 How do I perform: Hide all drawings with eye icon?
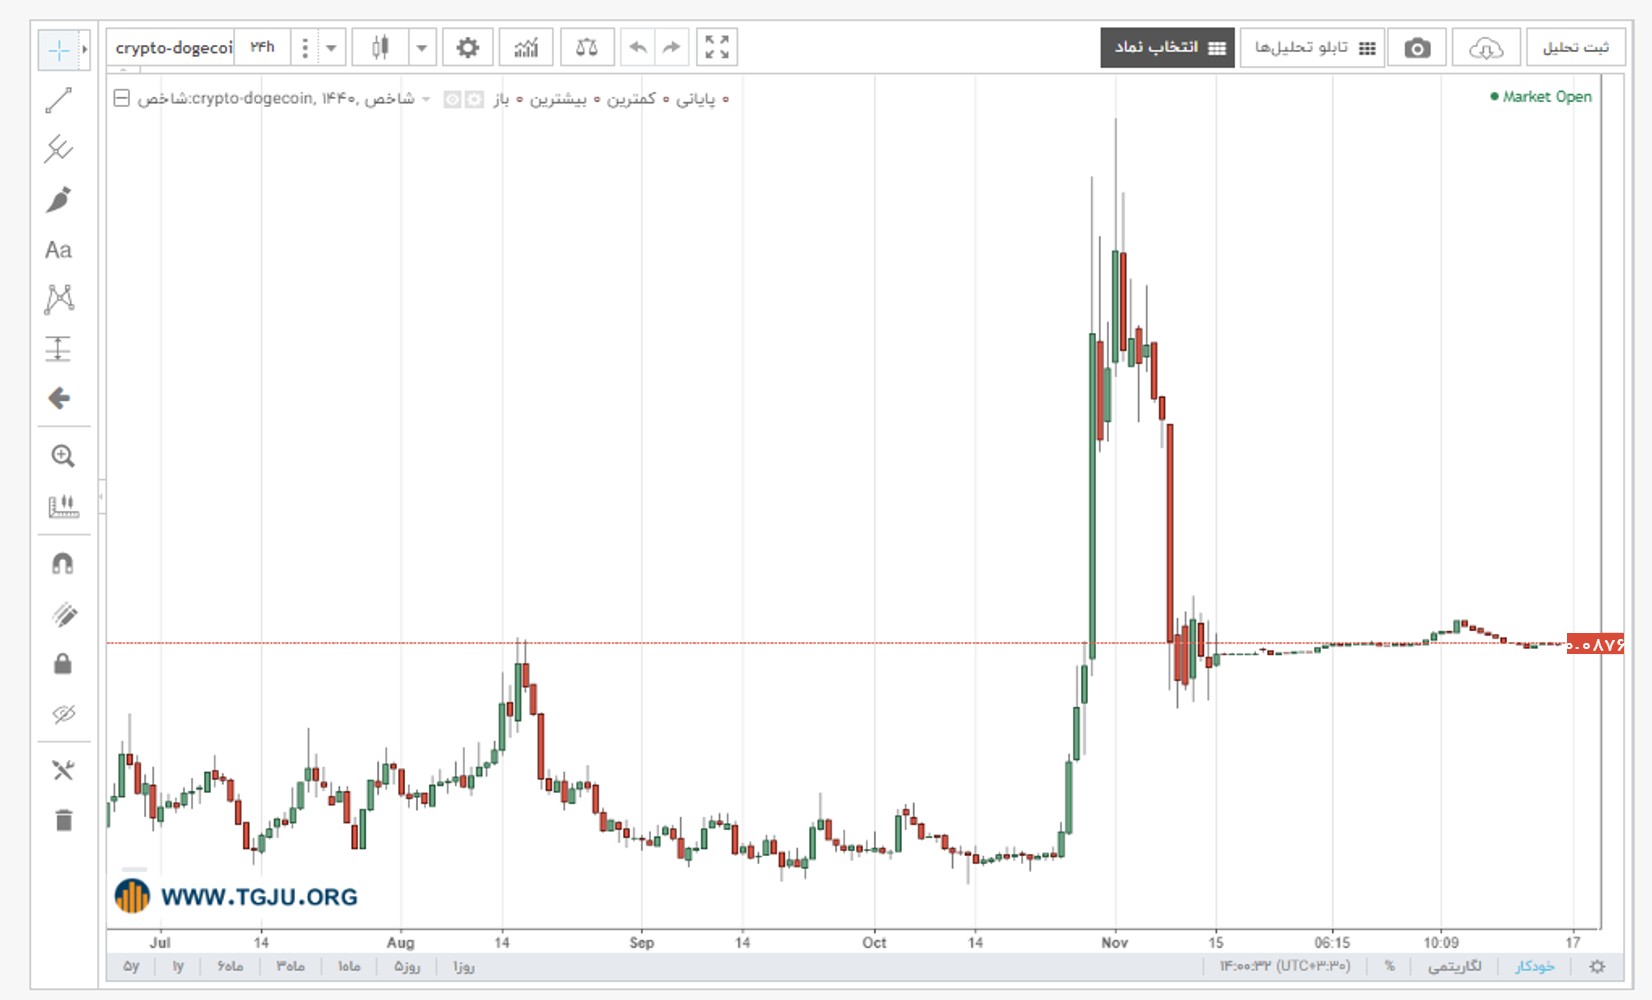click(63, 714)
